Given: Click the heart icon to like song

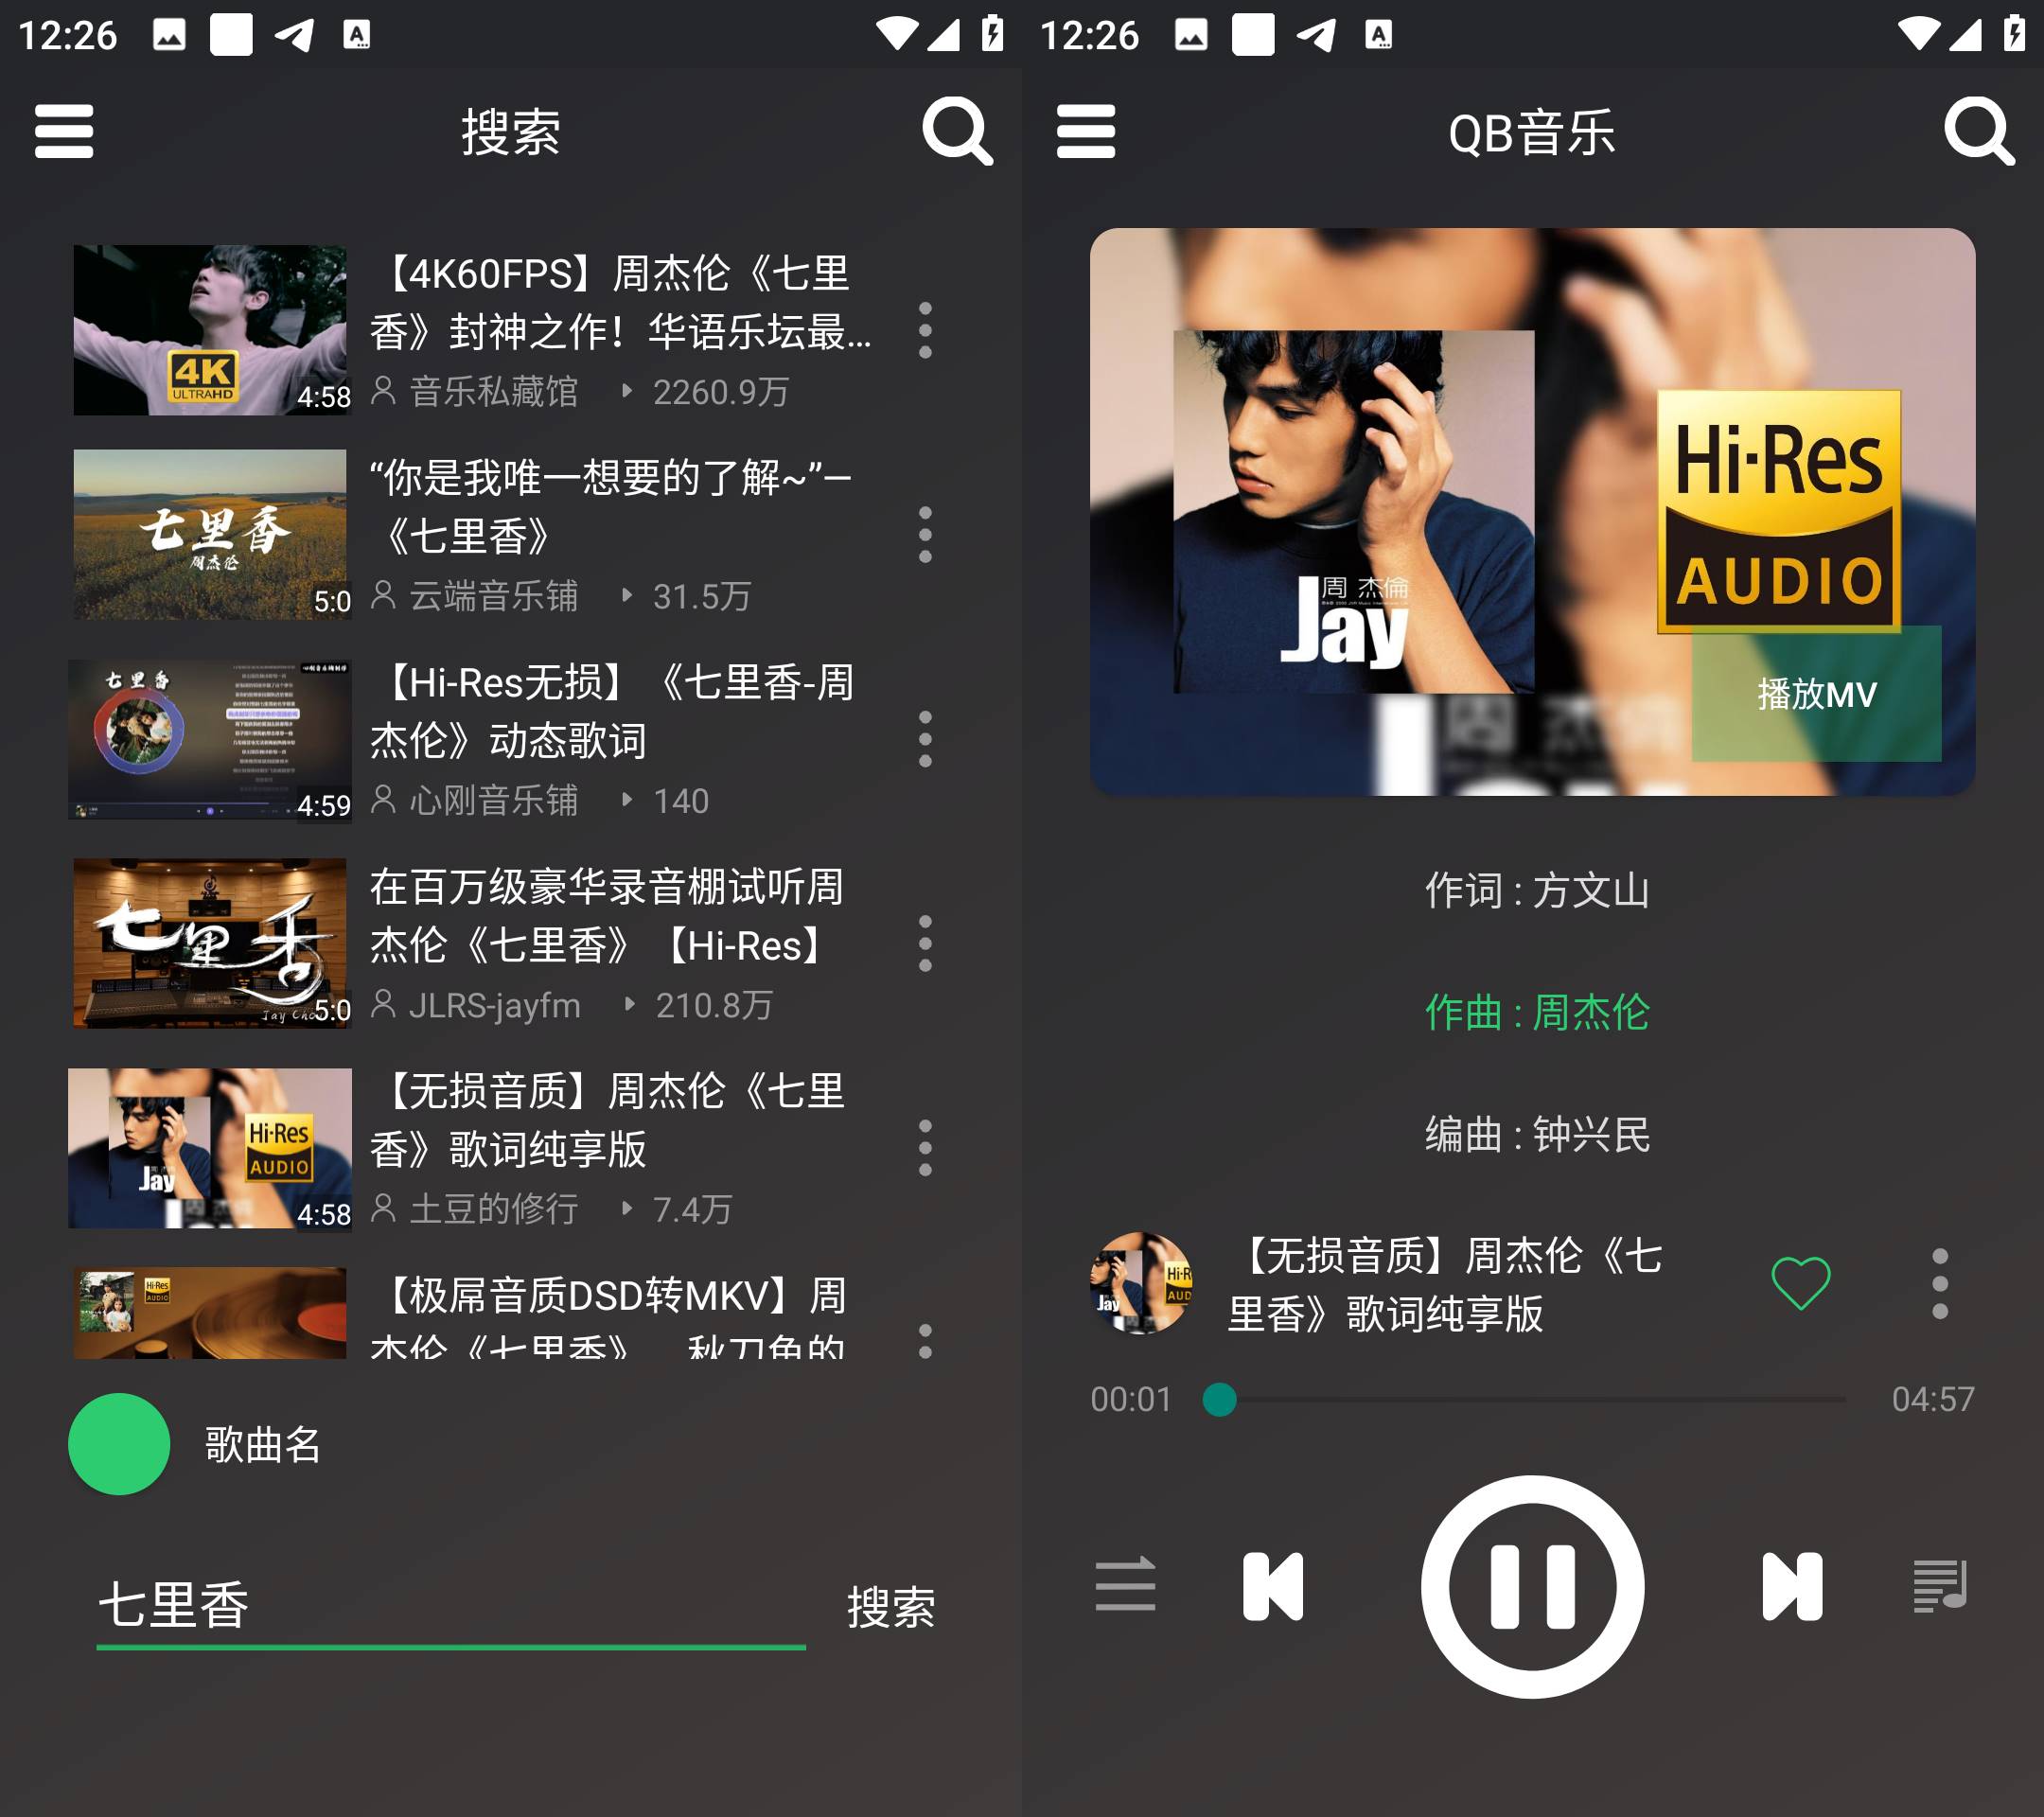Looking at the screenshot, I should coord(1802,1279).
